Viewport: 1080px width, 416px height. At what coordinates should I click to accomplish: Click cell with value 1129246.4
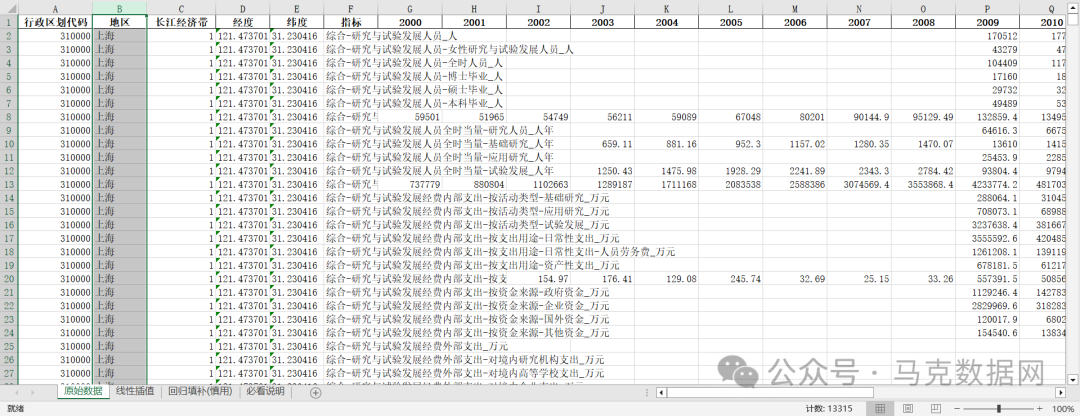(x=988, y=292)
